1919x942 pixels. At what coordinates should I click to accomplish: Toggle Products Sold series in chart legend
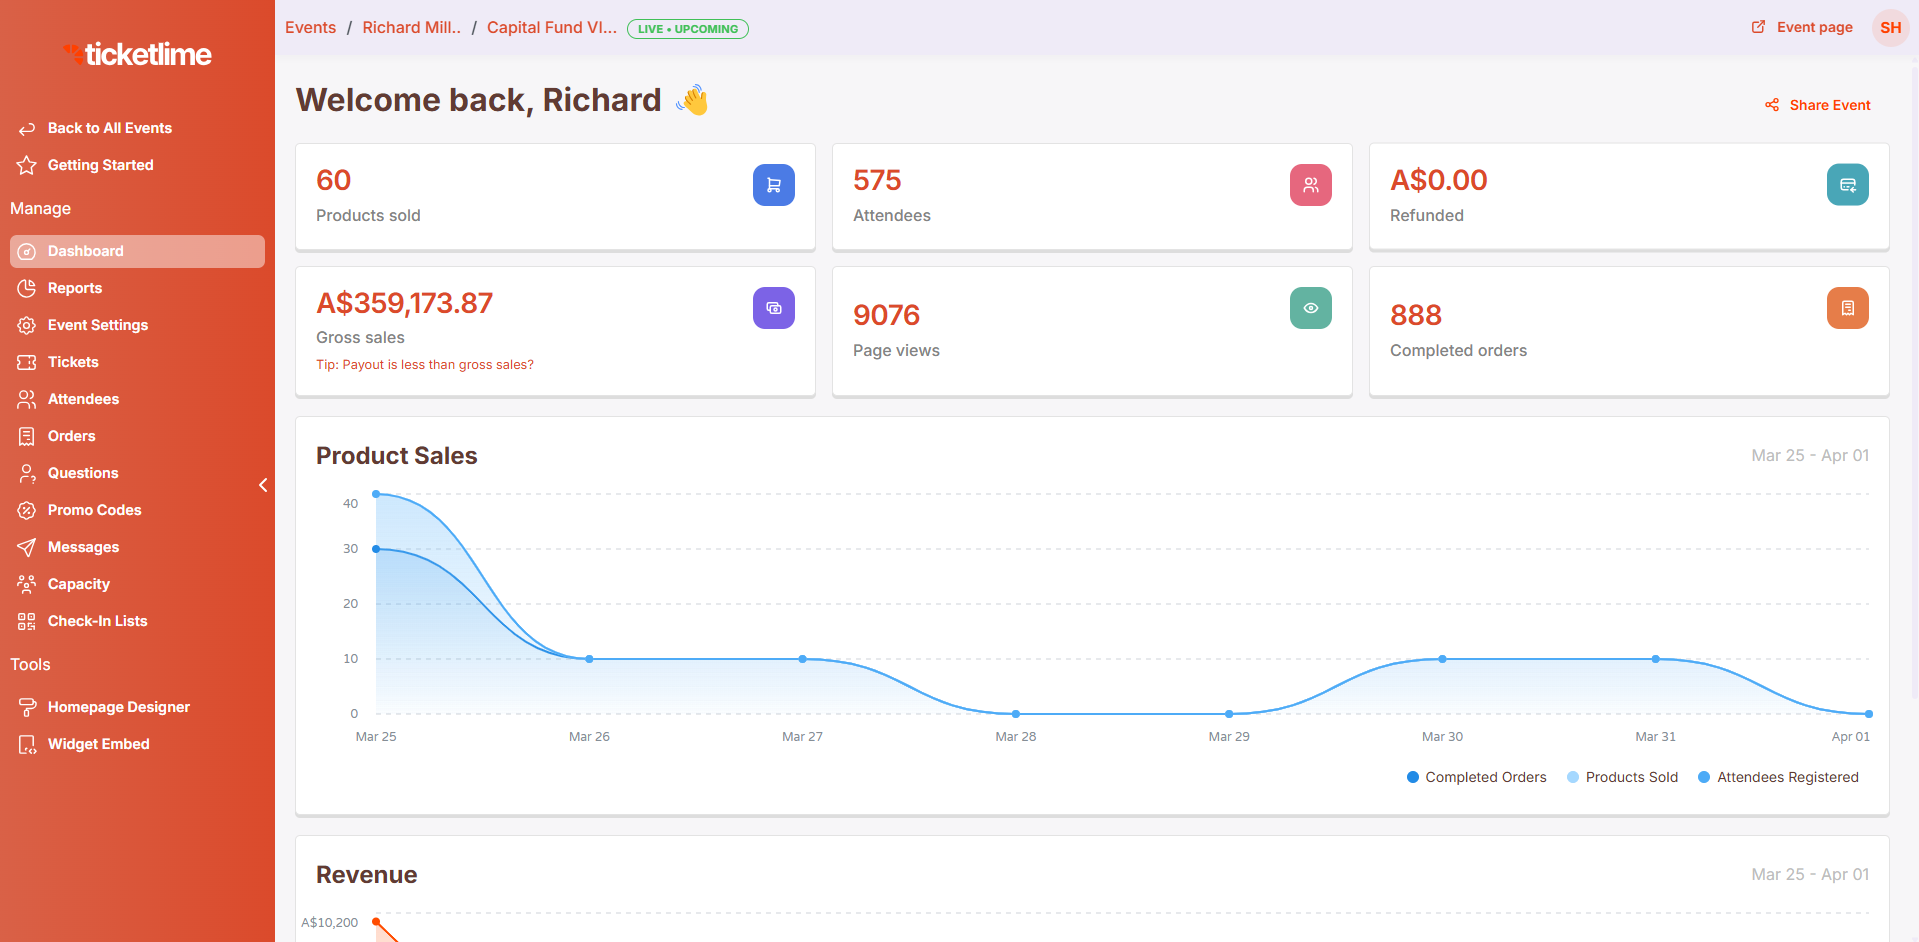1622,777
